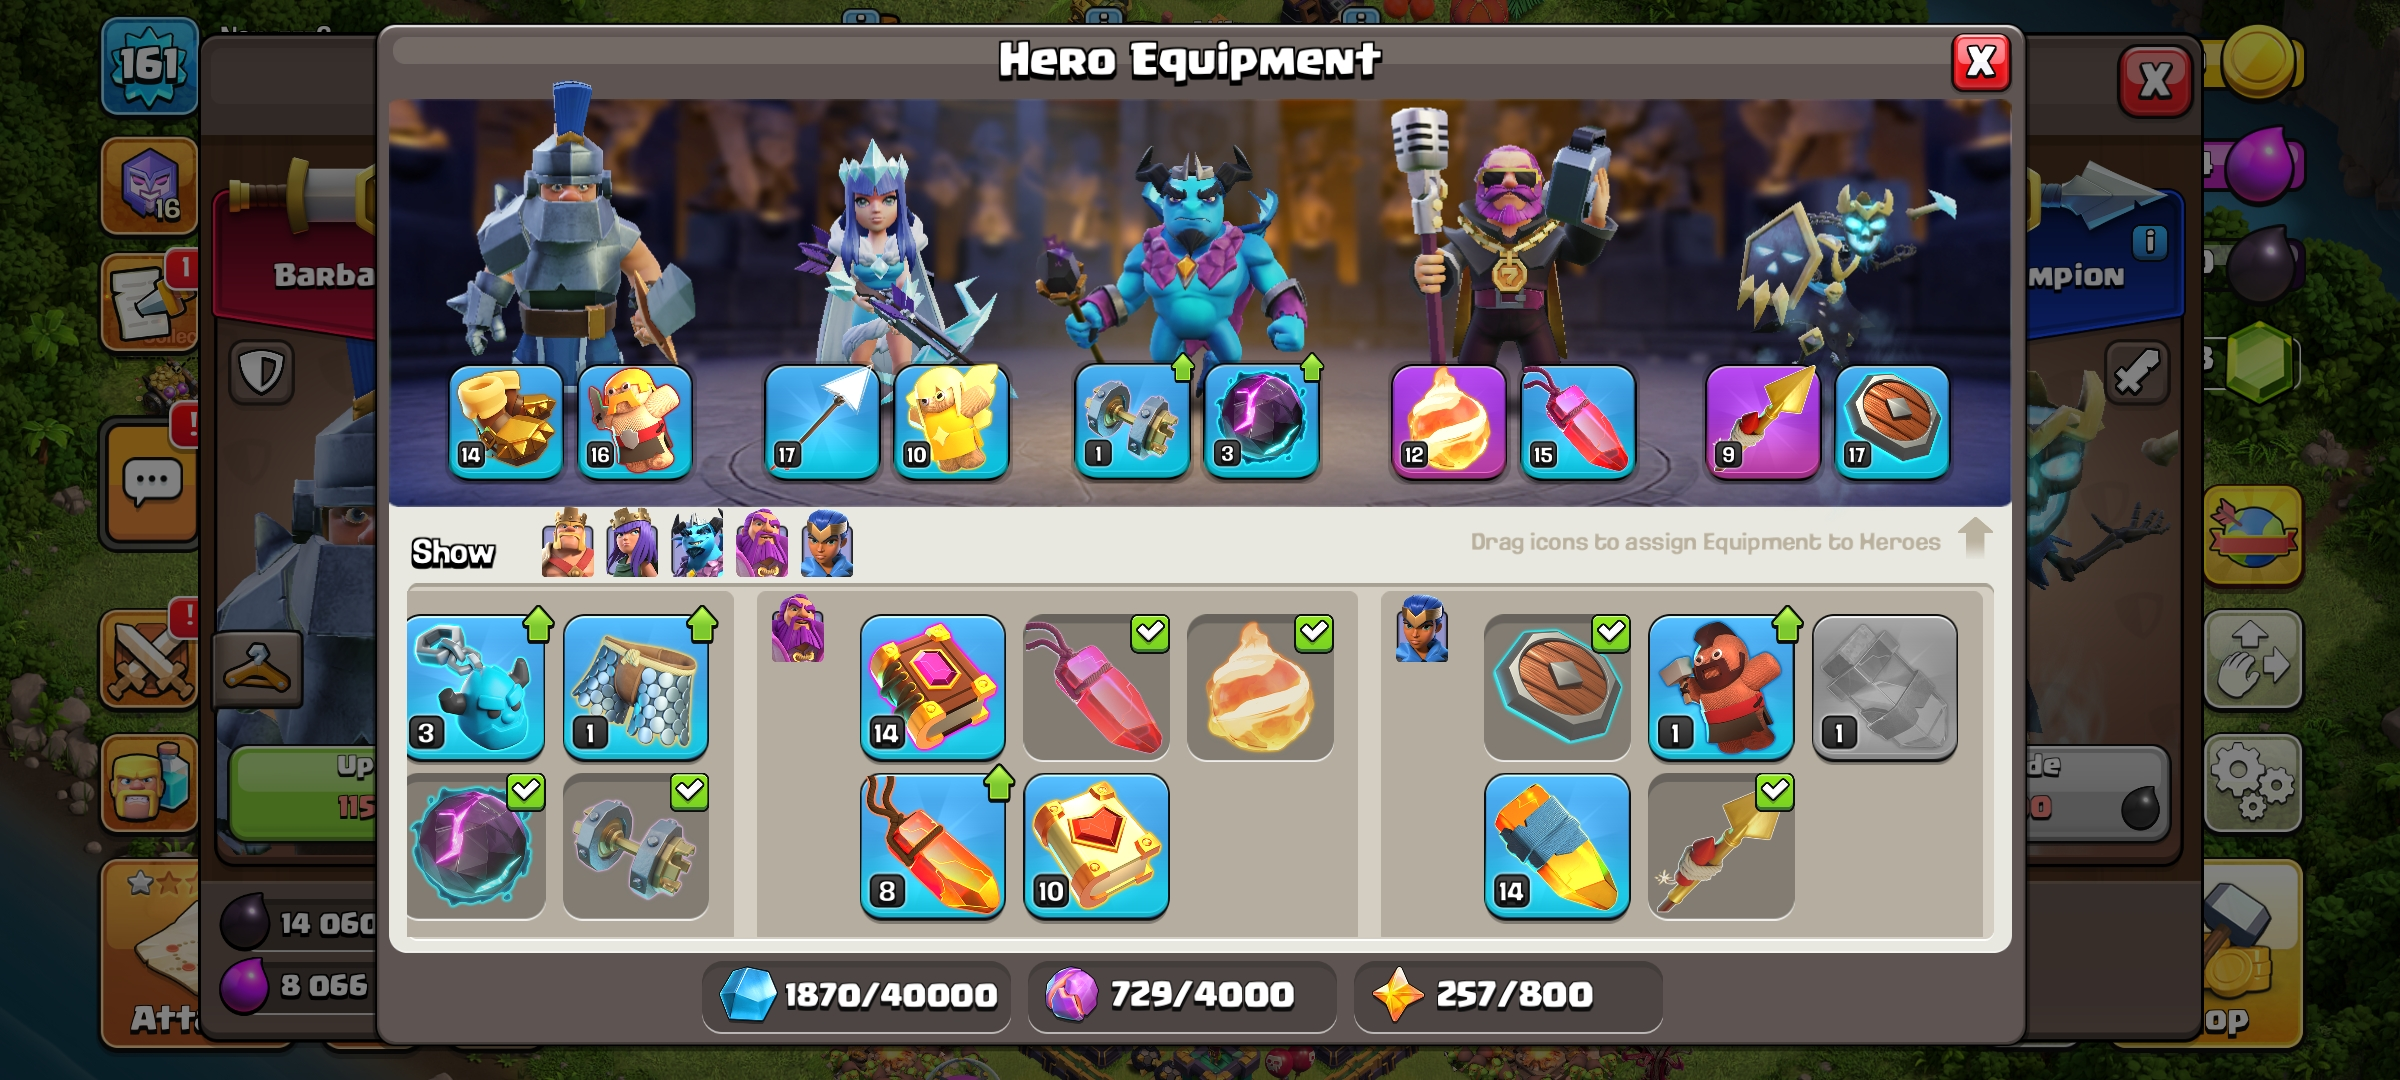Select the level 14 Eternal Tome in inventory
Screen dimensions: 2400x1080
932,687
